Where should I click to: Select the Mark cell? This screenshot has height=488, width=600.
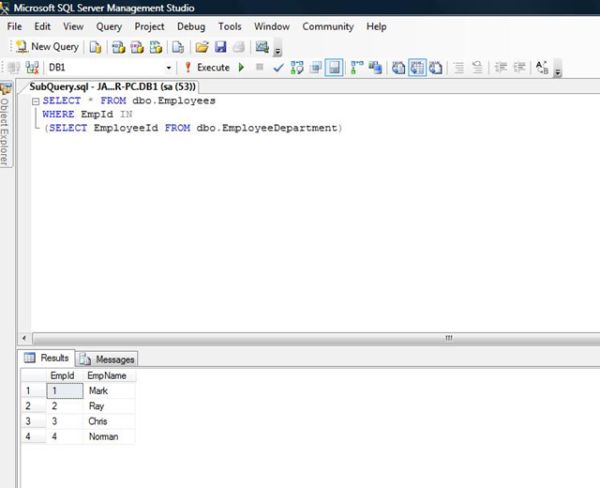tap(109, 391)
